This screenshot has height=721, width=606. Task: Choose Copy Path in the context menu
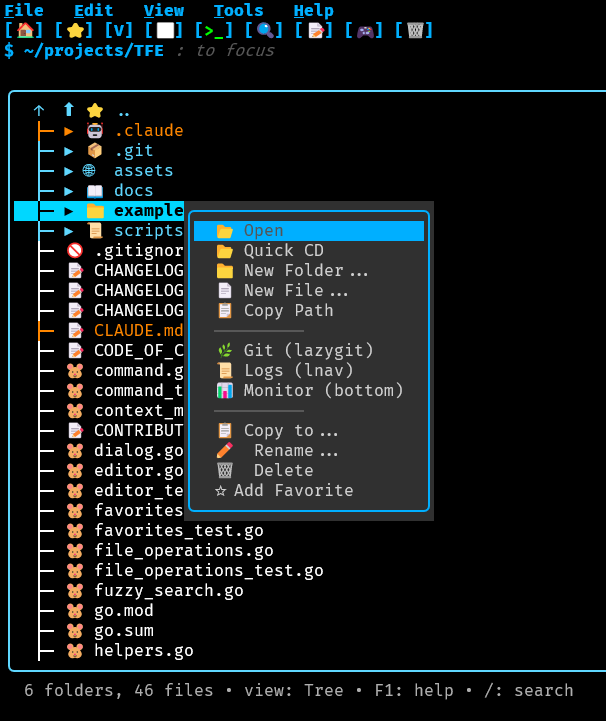[x=309, y=311]
